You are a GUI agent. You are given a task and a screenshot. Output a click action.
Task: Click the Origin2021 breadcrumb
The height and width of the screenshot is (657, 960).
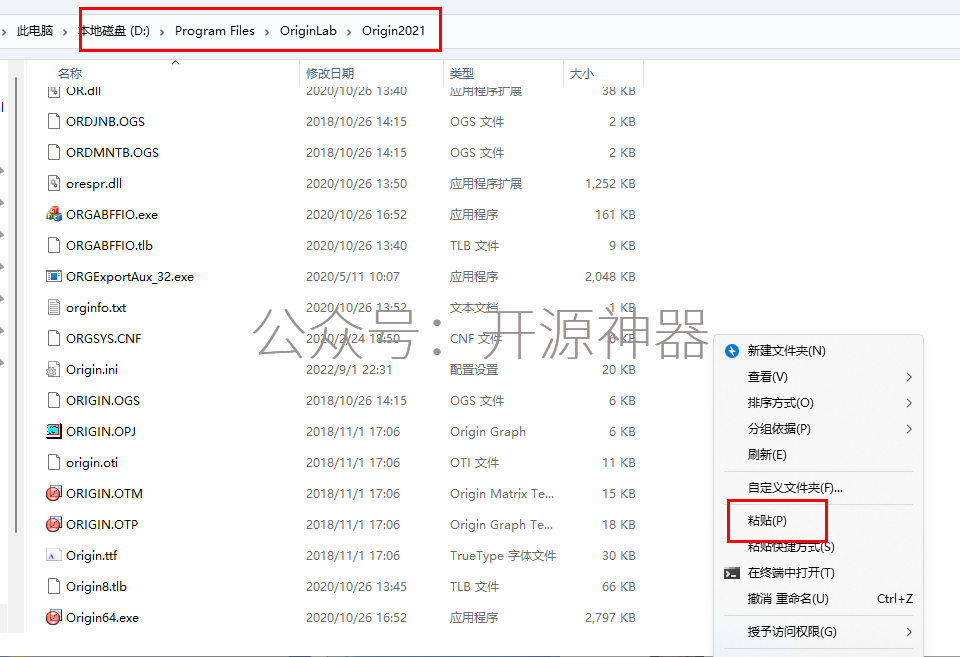click(x=393, y=31)
